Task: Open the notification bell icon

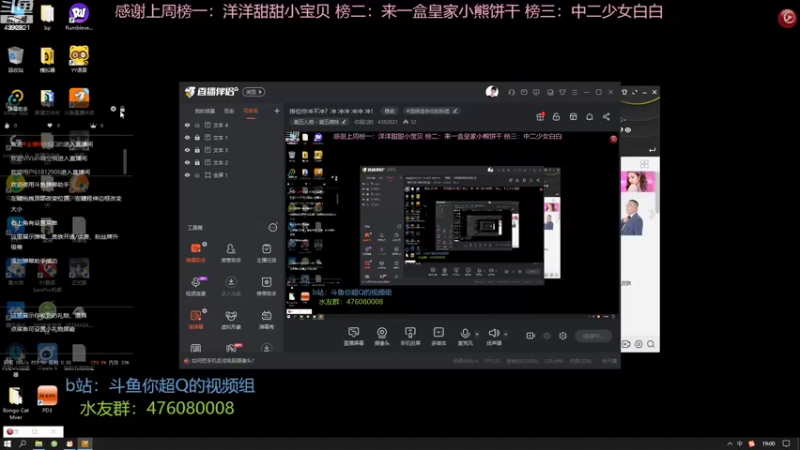Action: pos(589,117)
